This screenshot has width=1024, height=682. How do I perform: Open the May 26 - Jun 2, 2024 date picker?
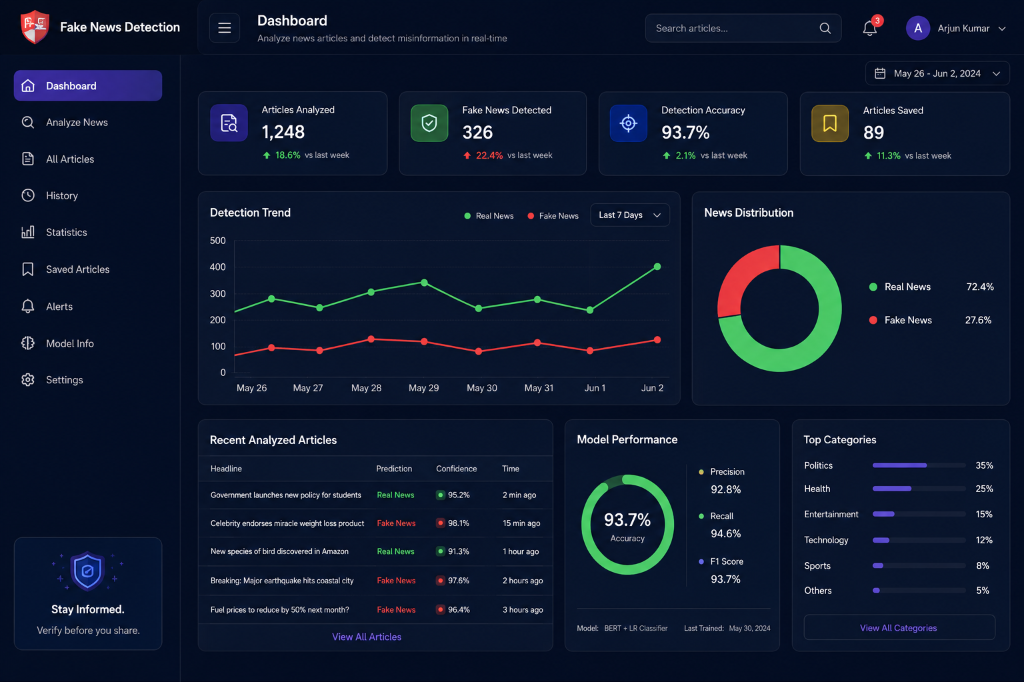937,73
